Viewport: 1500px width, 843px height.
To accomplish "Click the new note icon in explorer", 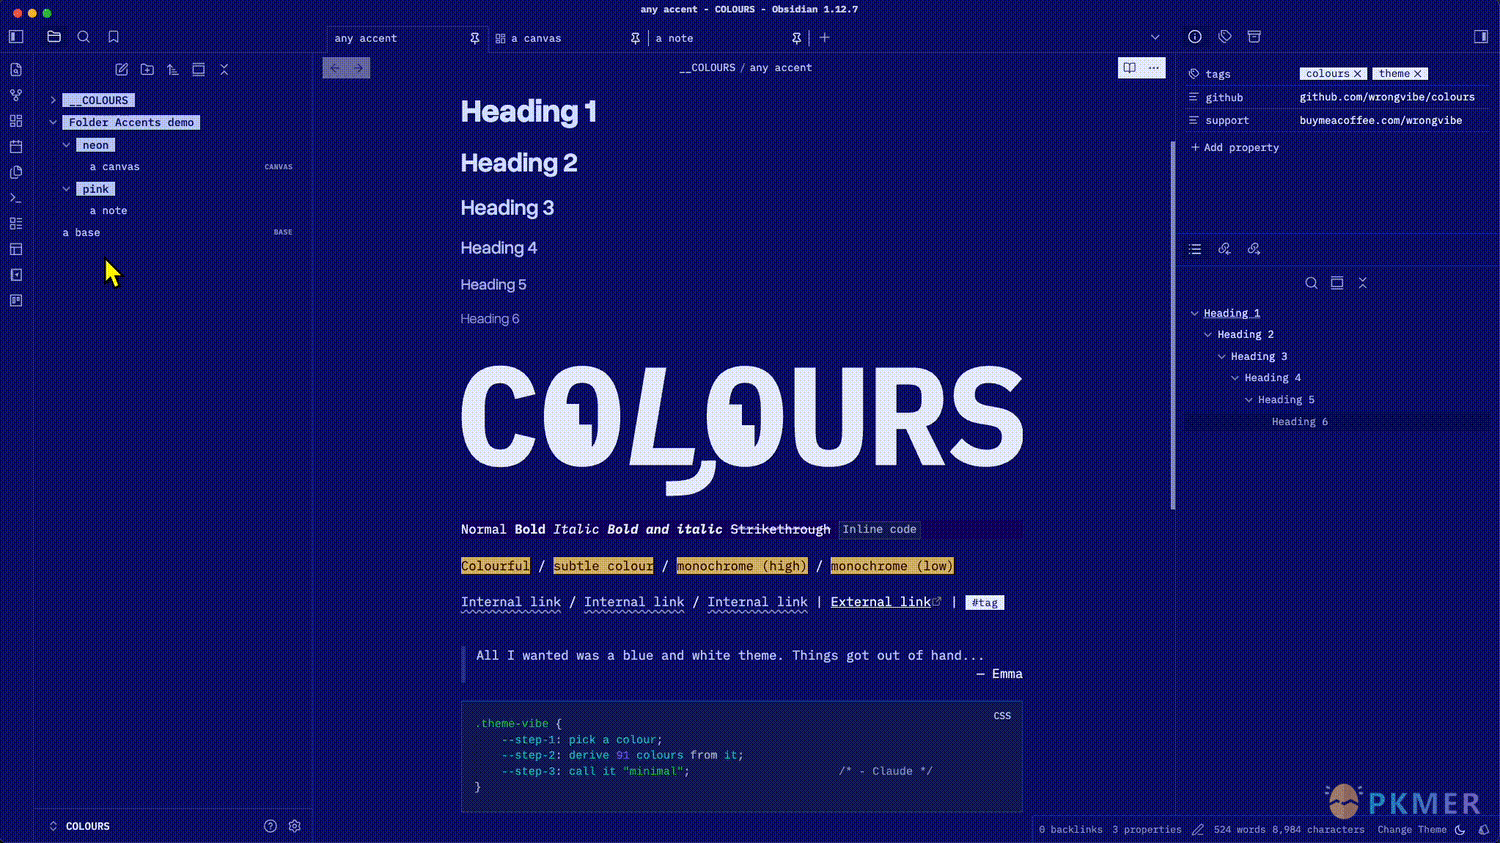I will point(121,70).
